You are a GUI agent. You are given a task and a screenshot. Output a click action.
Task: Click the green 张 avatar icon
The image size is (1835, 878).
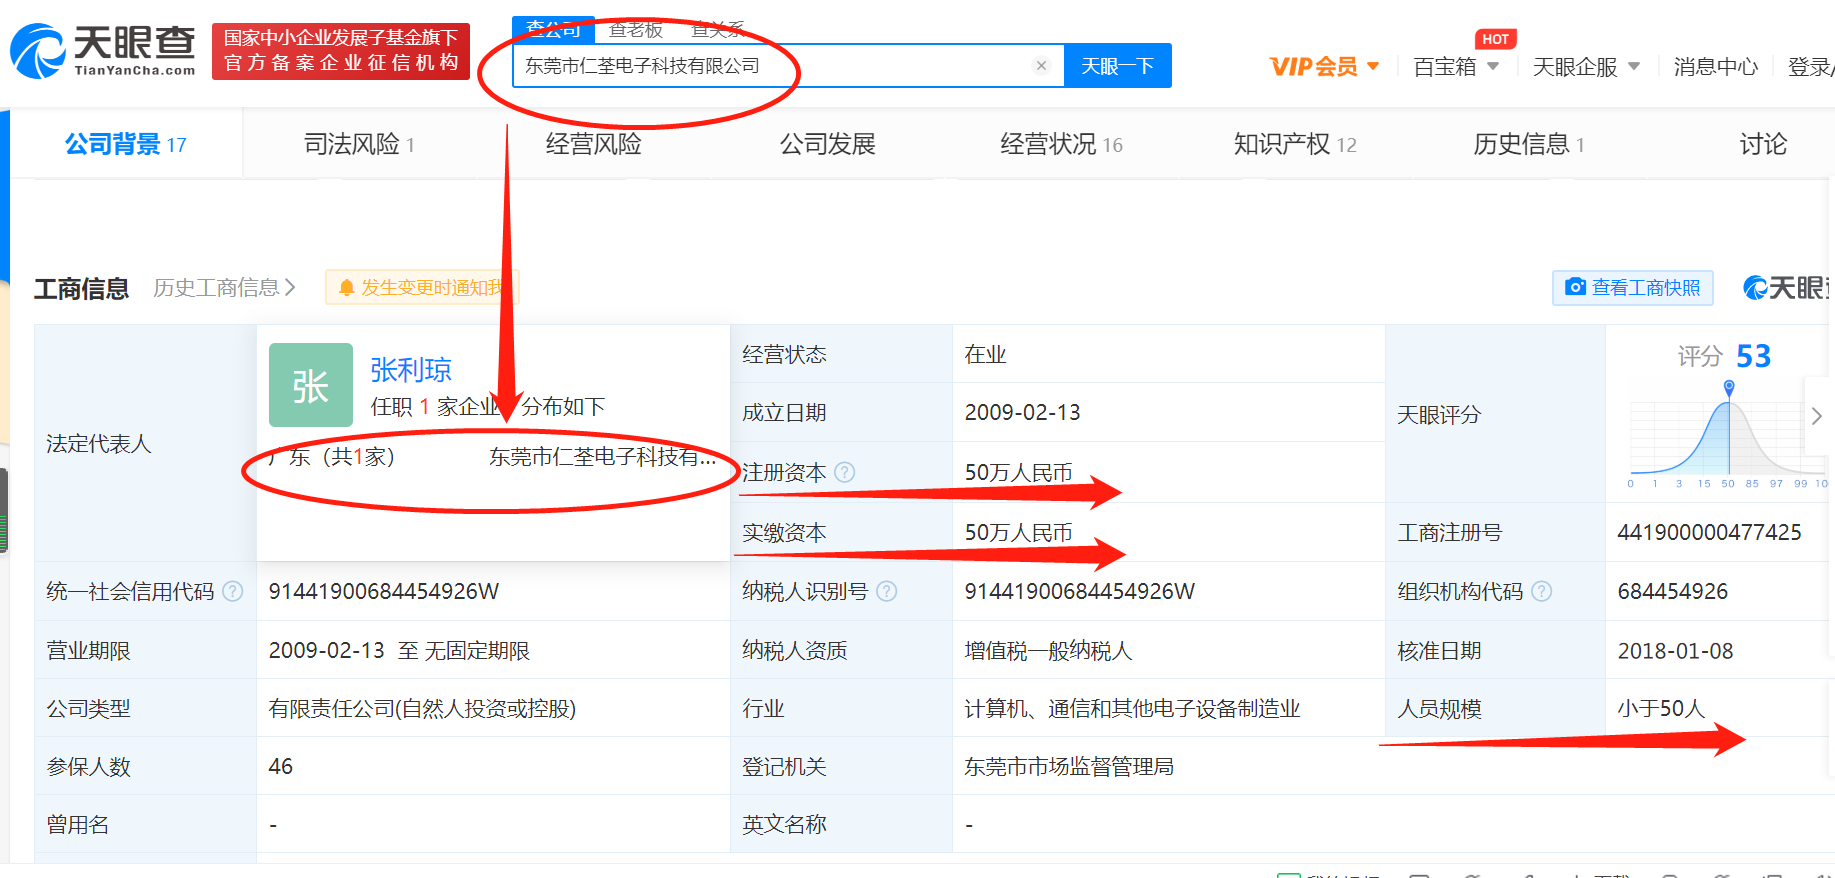pos(310,385)
